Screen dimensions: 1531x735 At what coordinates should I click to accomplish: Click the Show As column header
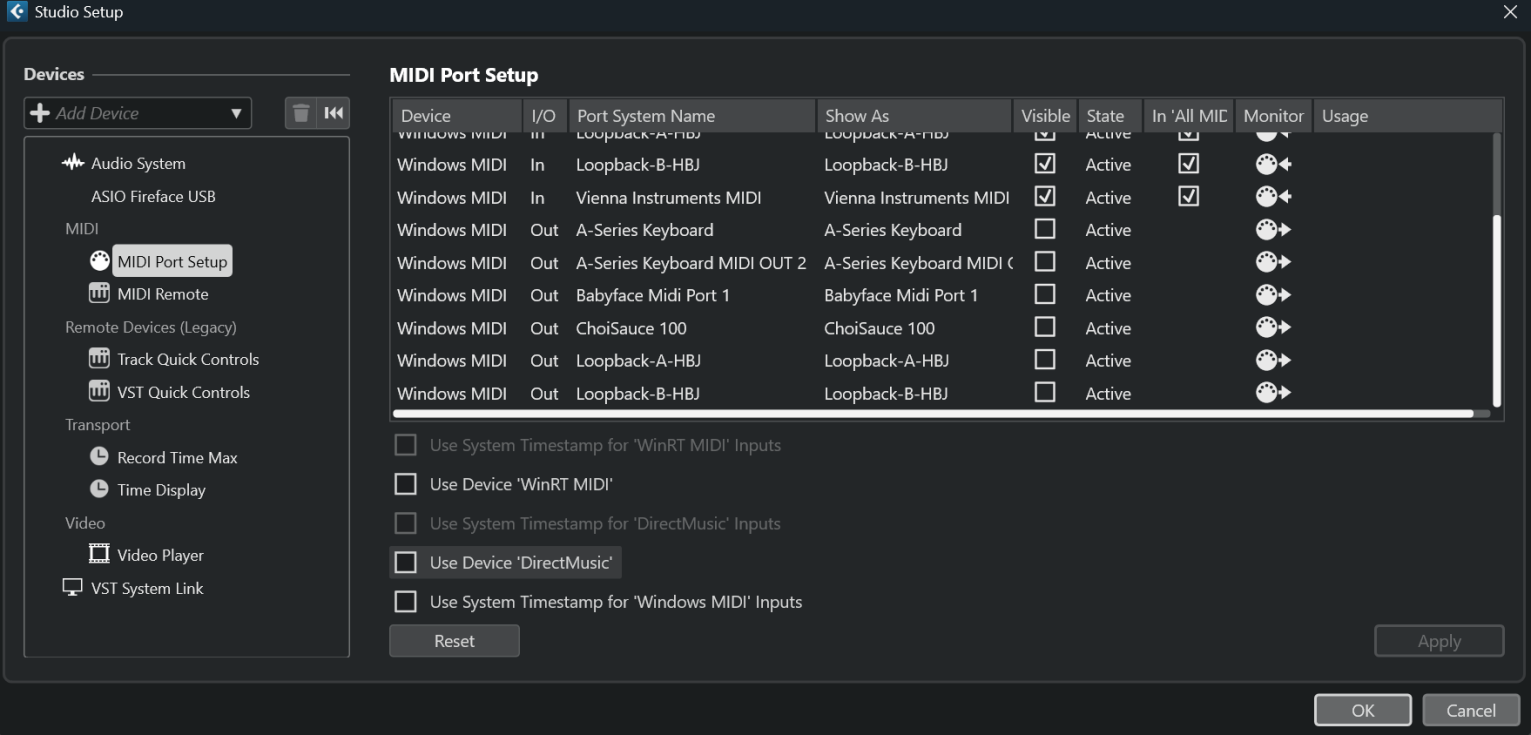tap(914, 116)
